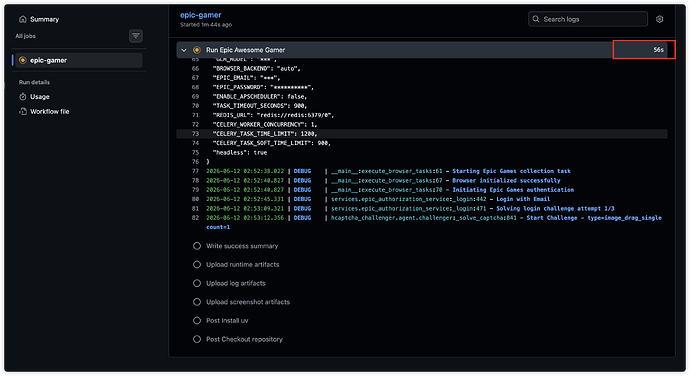Click the Write success summary step
The width and height of the screenshot is (690, 376).
(x=242, y=246)
